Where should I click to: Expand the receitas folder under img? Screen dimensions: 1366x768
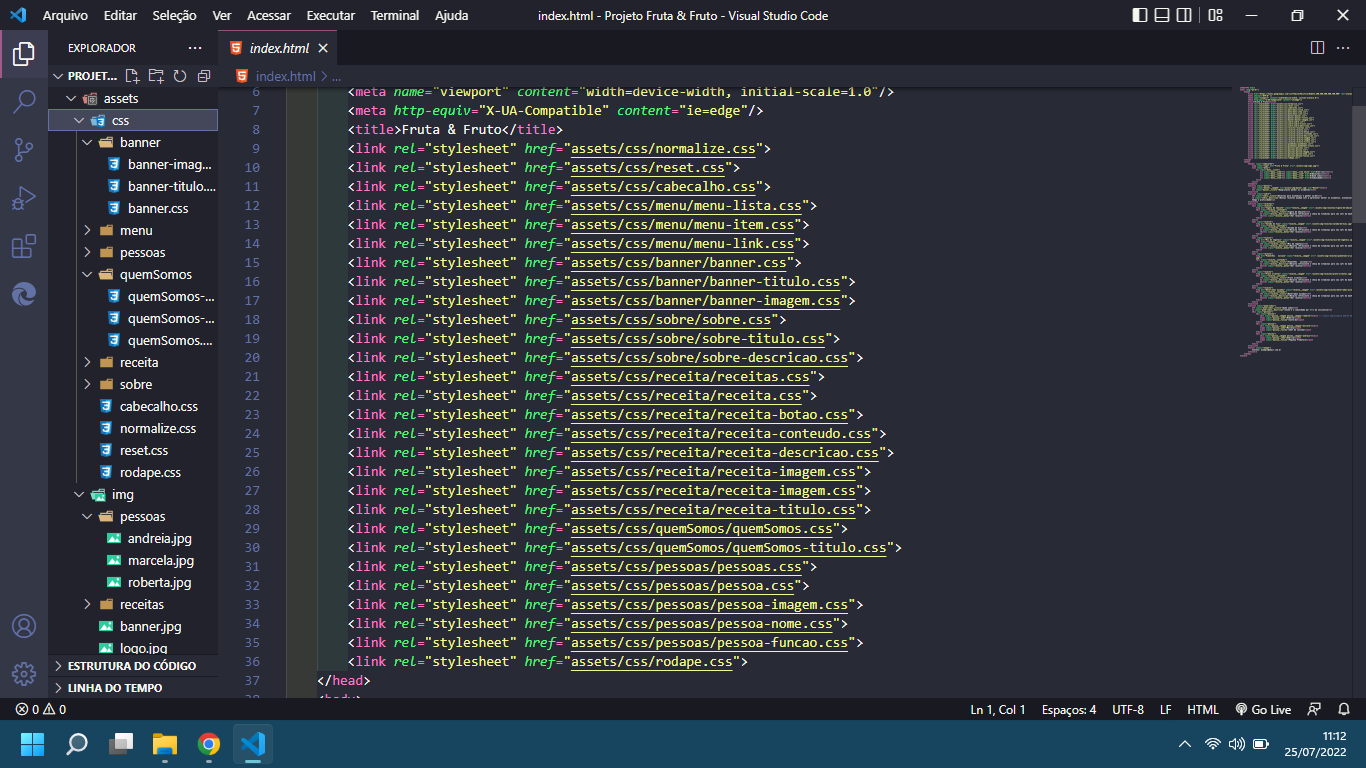coord(132,604)
